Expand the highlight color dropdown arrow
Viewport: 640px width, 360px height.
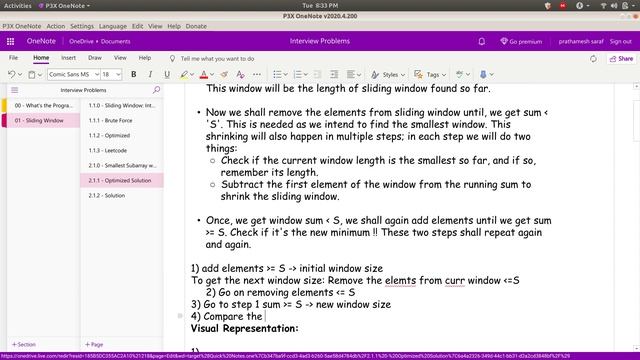coord(192,74)
